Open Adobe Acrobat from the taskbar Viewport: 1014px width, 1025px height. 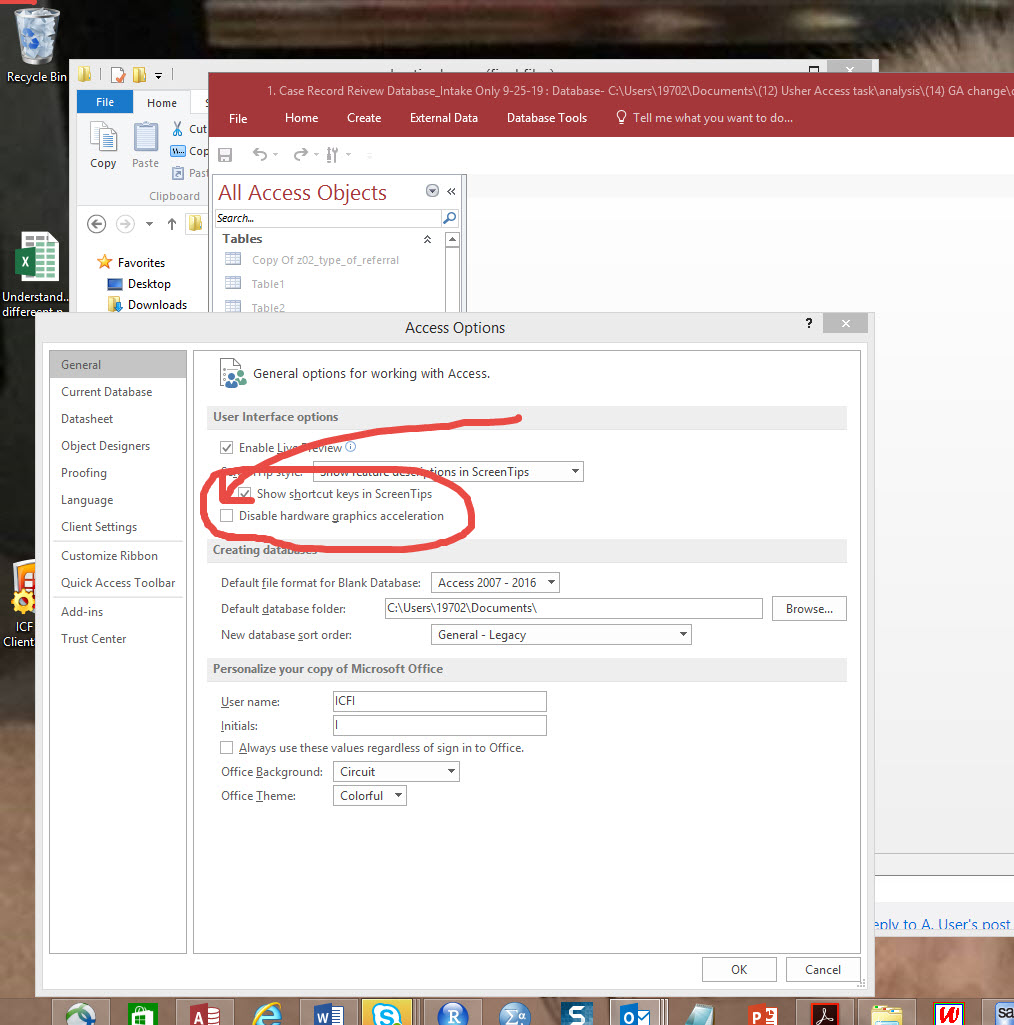pos(824,1015)
